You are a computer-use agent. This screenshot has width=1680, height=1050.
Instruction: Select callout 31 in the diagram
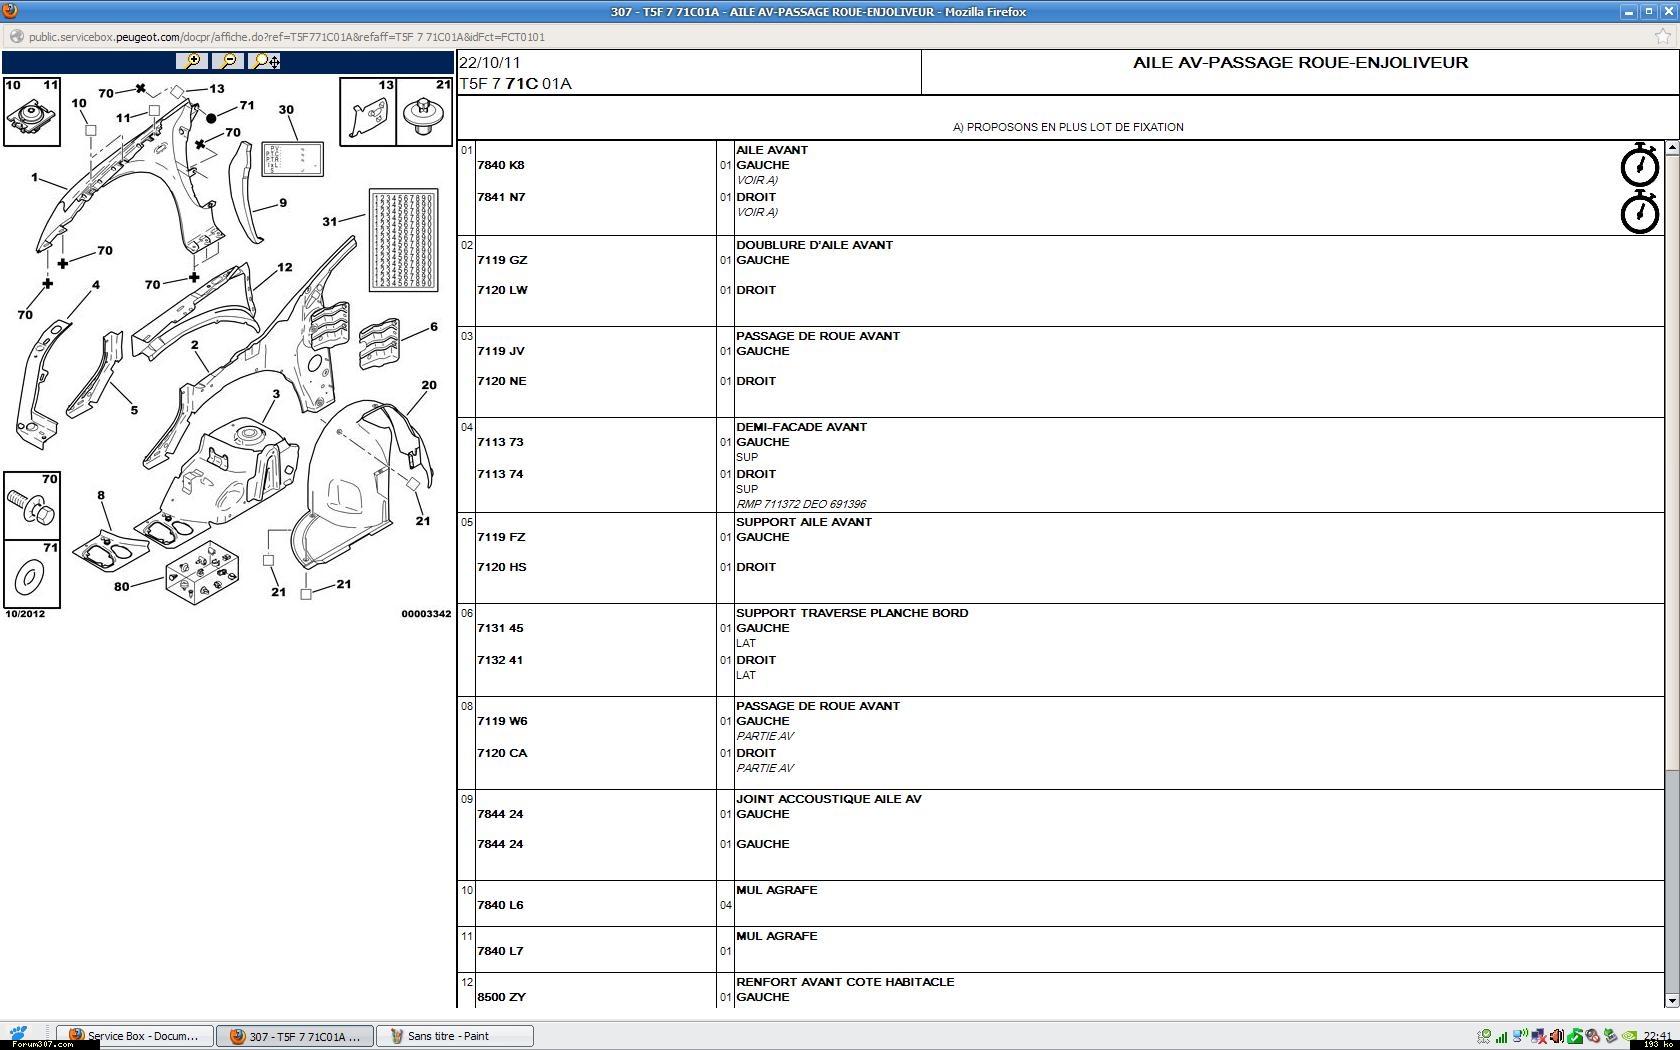329,221
